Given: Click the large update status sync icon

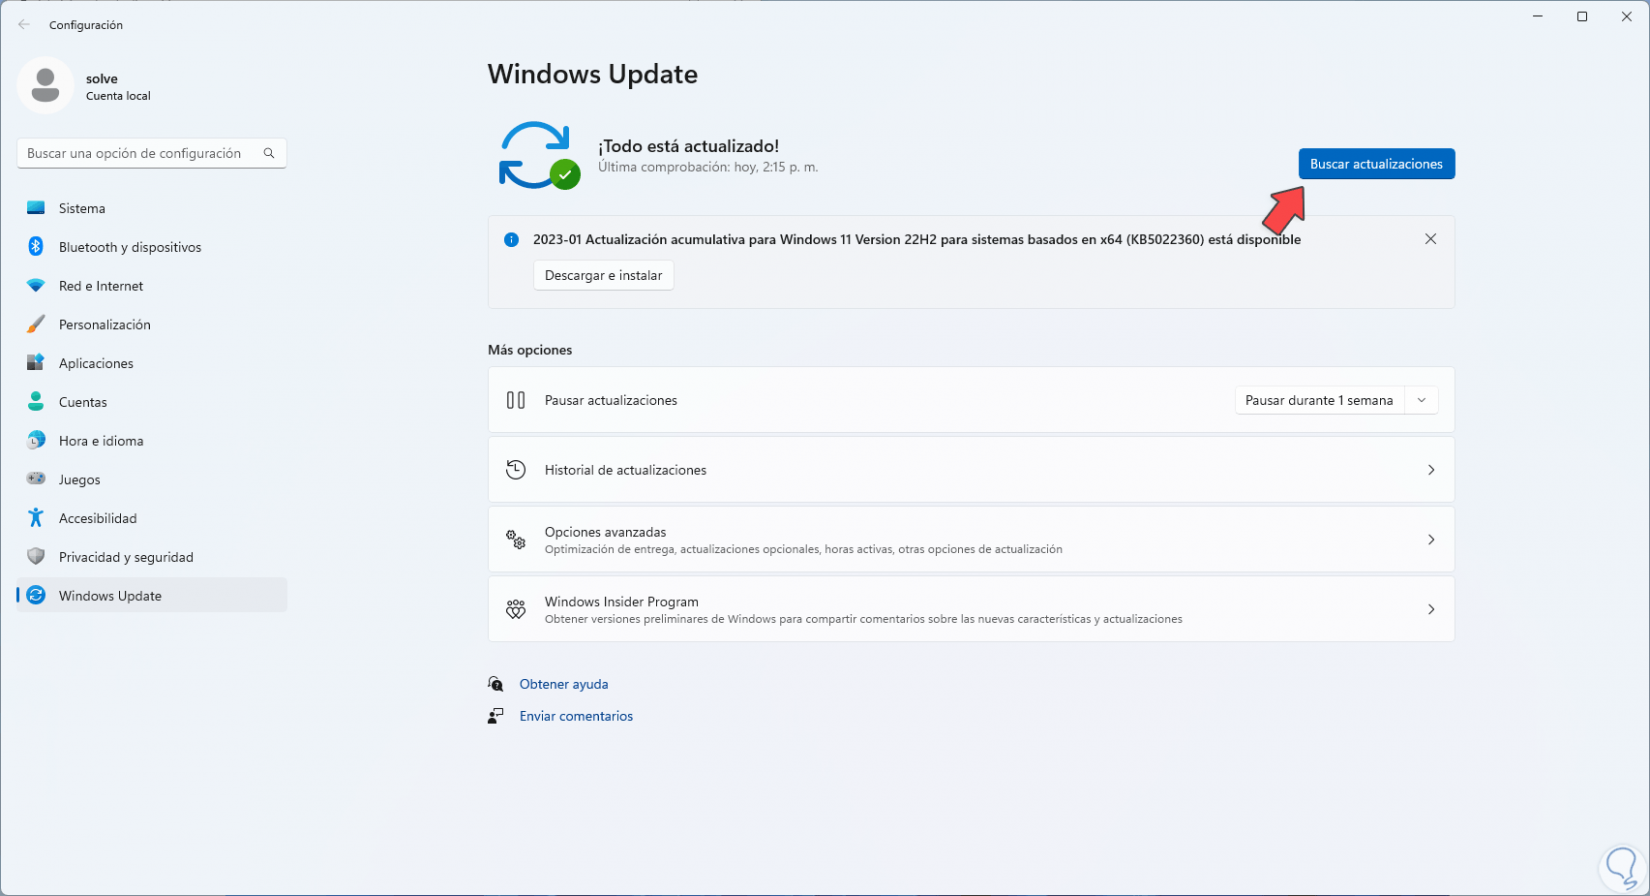Looking at the screenshot, I should 538,155.
